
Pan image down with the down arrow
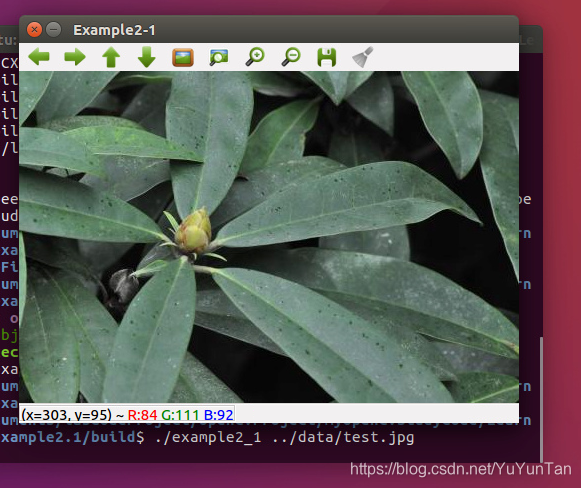pos(147,57)
